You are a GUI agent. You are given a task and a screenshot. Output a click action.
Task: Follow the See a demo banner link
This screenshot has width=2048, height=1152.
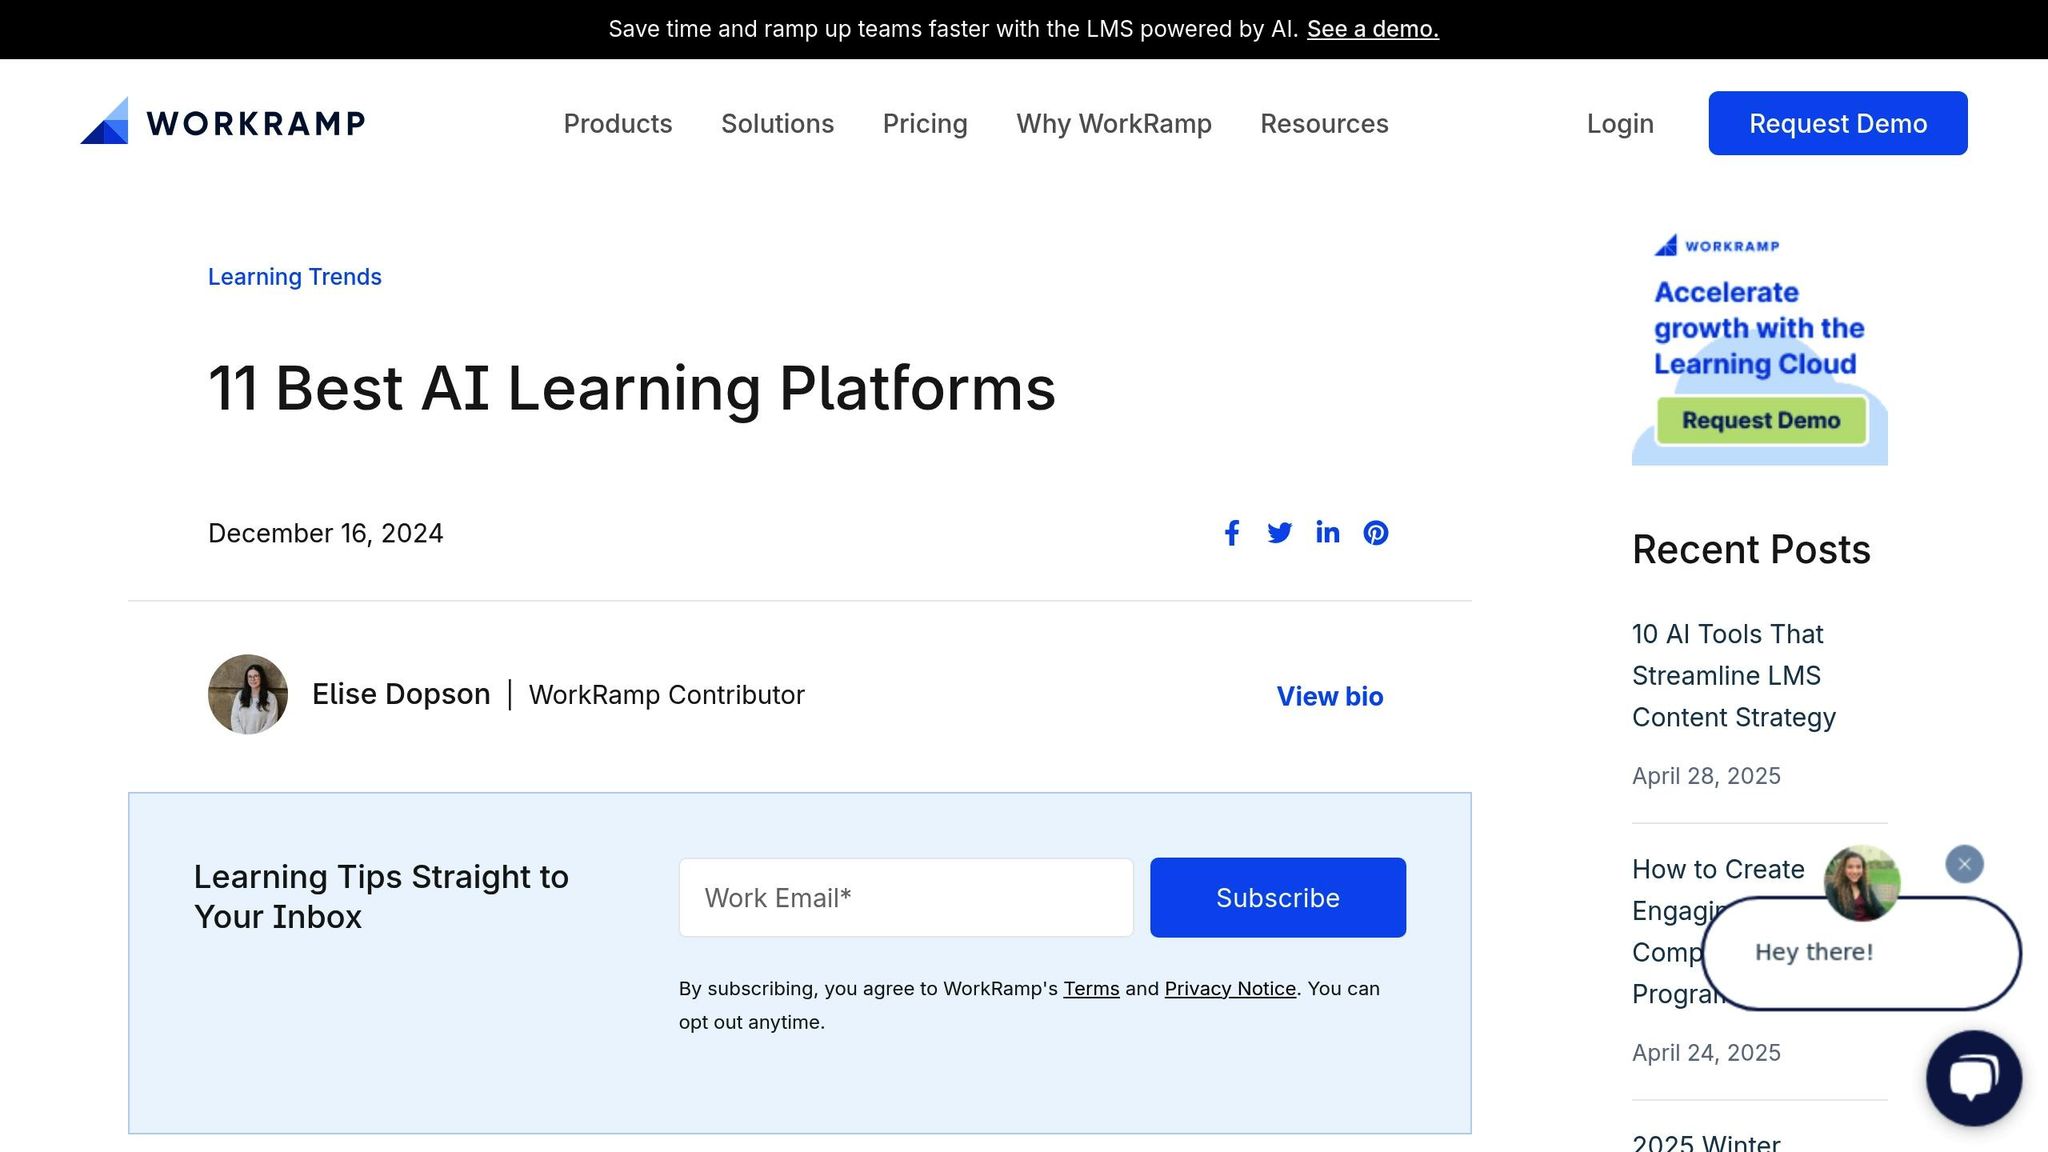(1373, 29)
